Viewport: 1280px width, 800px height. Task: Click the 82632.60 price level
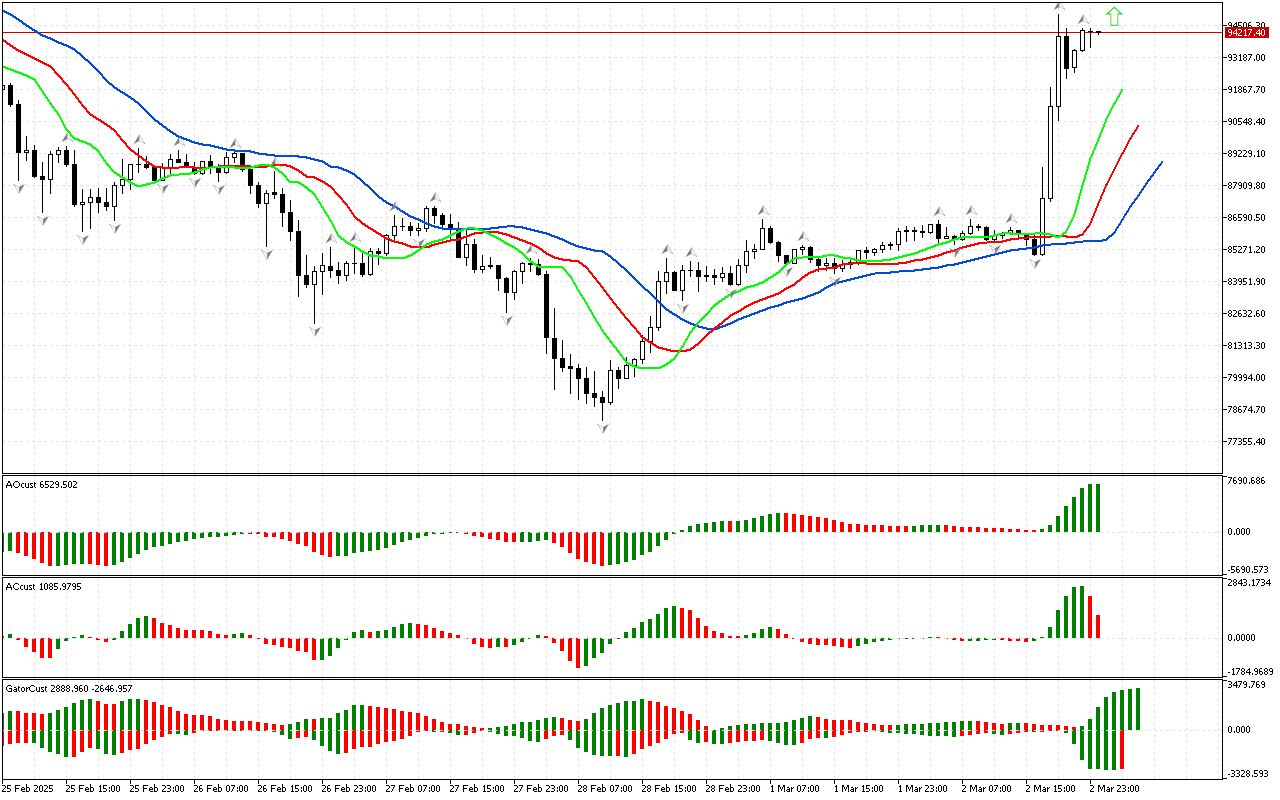[1246, 314]
